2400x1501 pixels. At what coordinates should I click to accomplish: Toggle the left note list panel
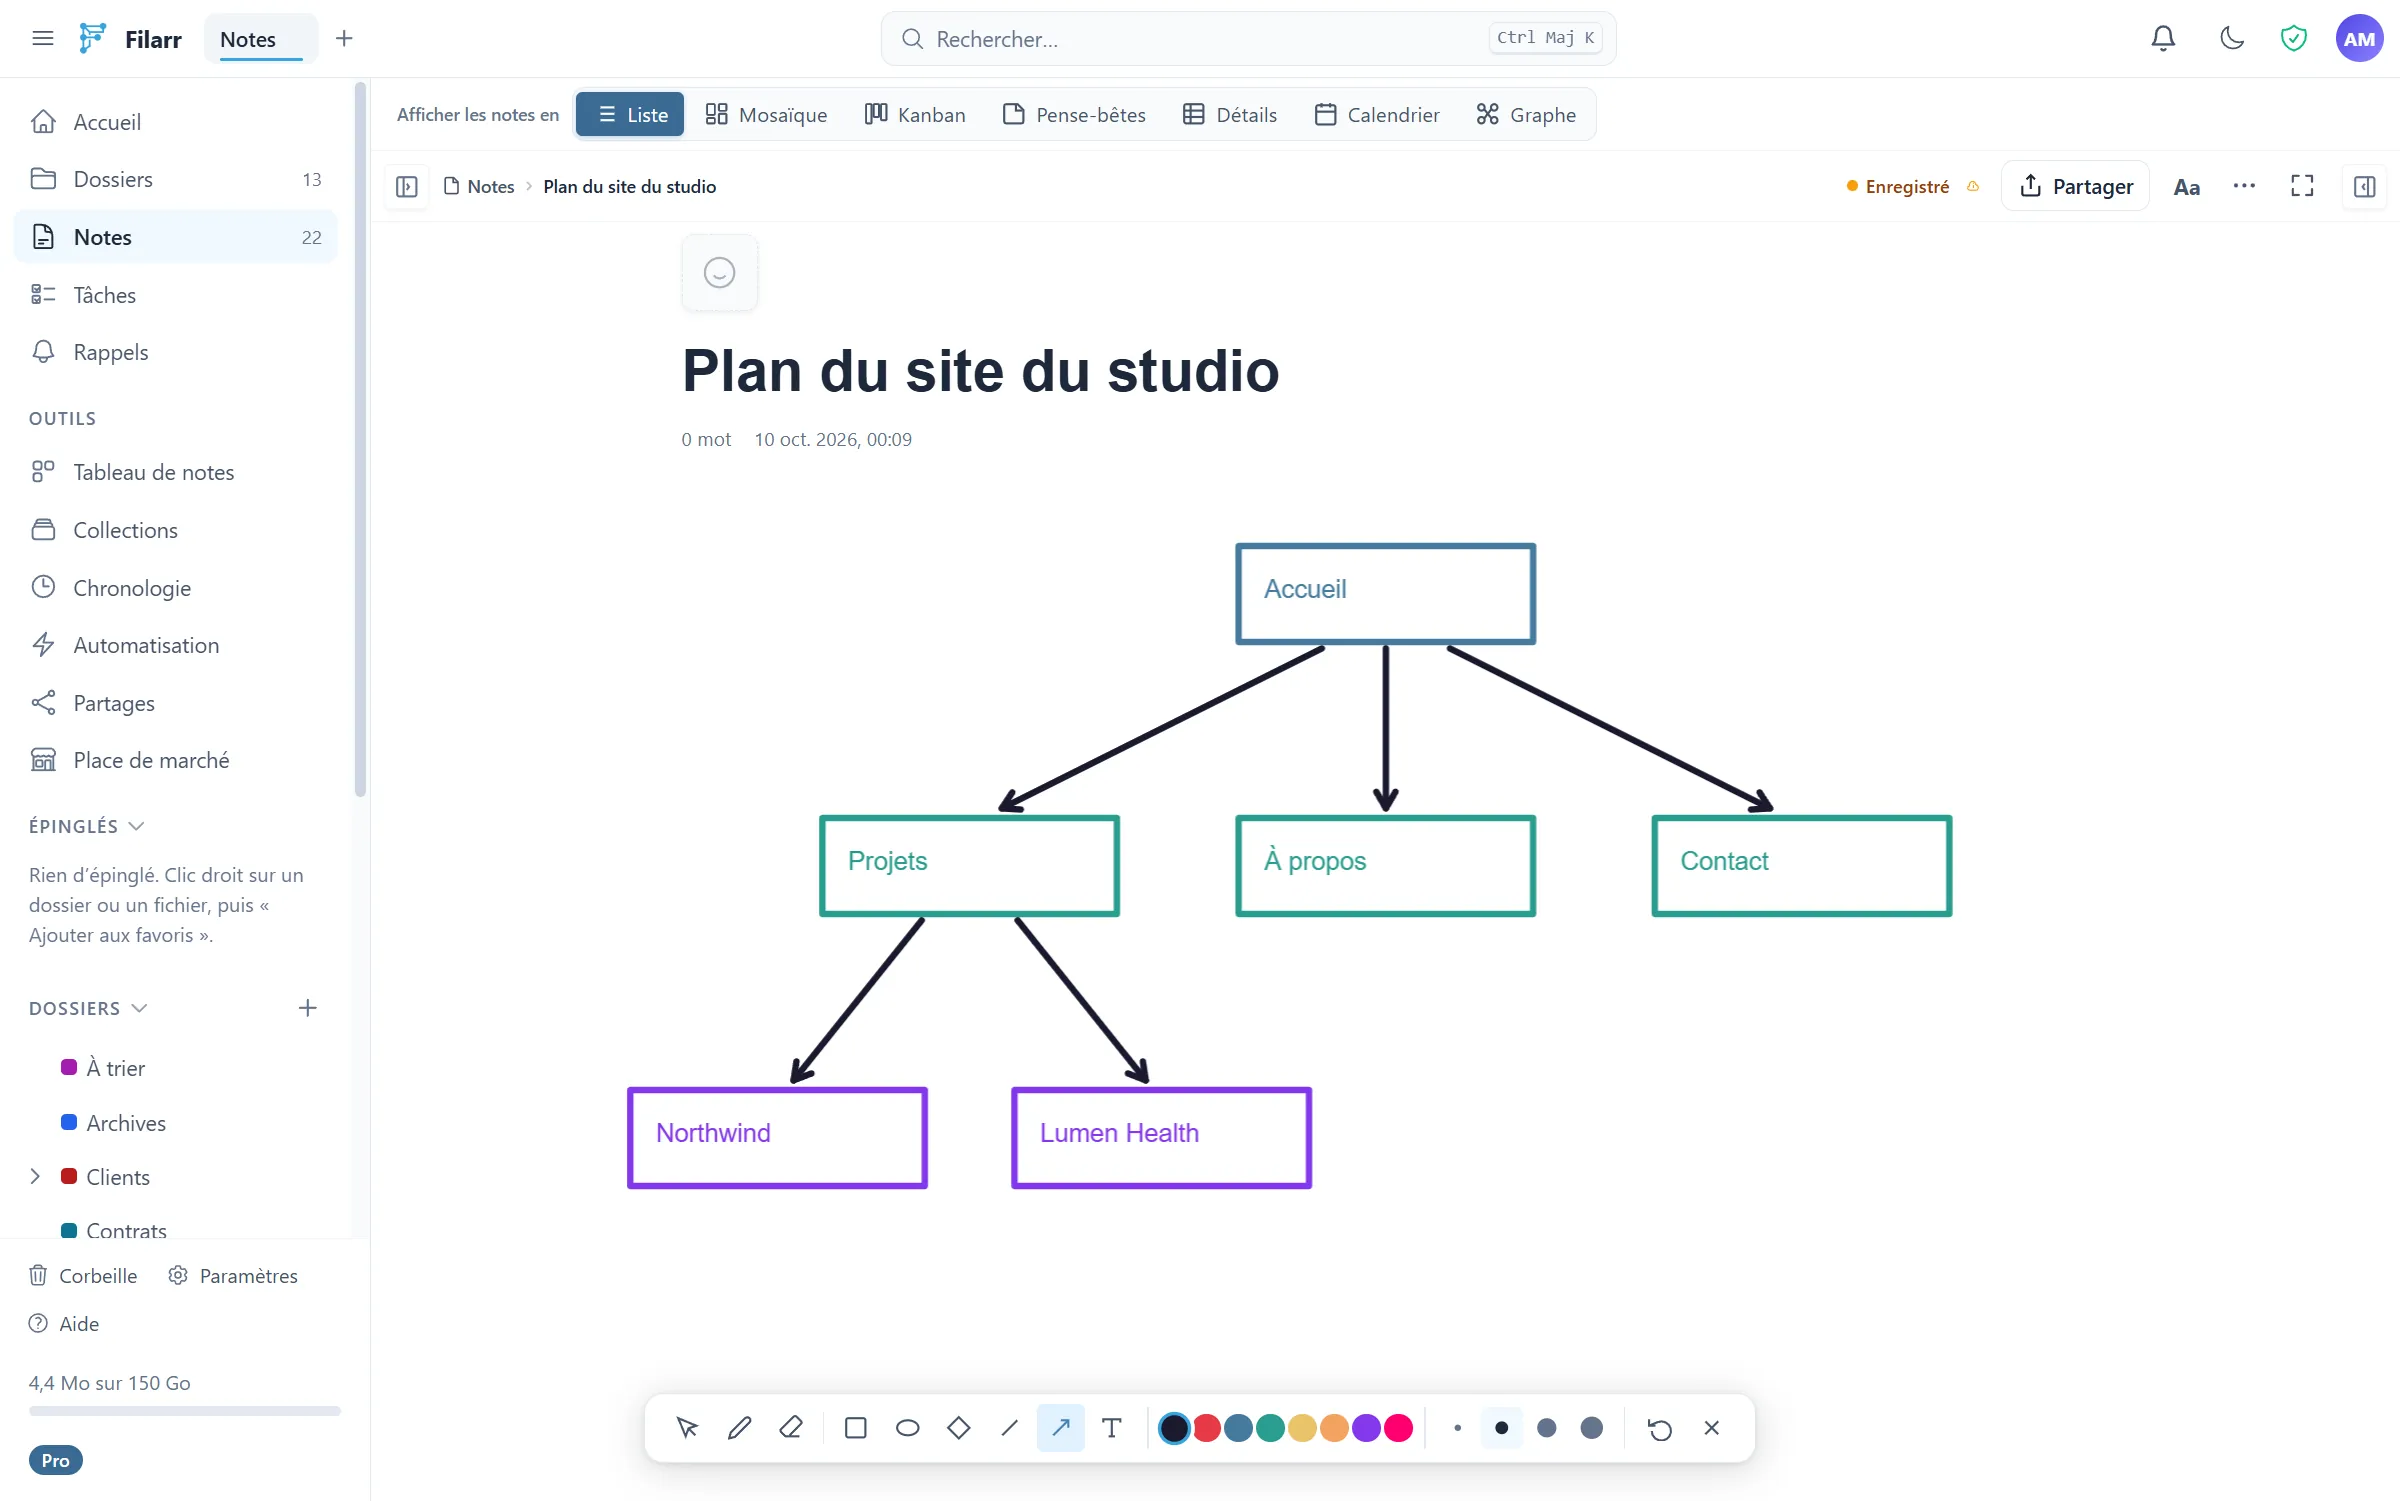pyautogui.click(x=406, y=187)
